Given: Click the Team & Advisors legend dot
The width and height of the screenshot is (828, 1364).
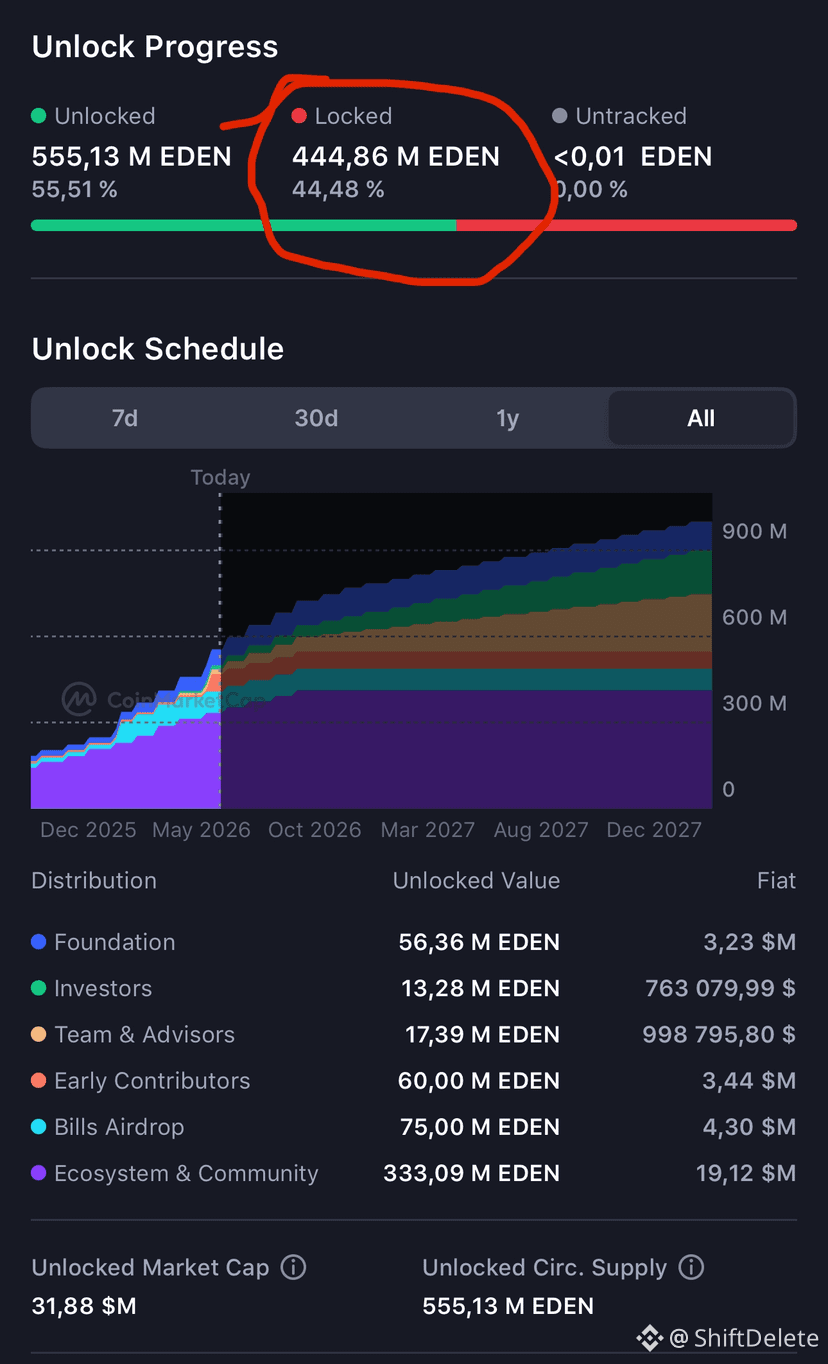Looking at the screenshot, I should (39, 1034).
